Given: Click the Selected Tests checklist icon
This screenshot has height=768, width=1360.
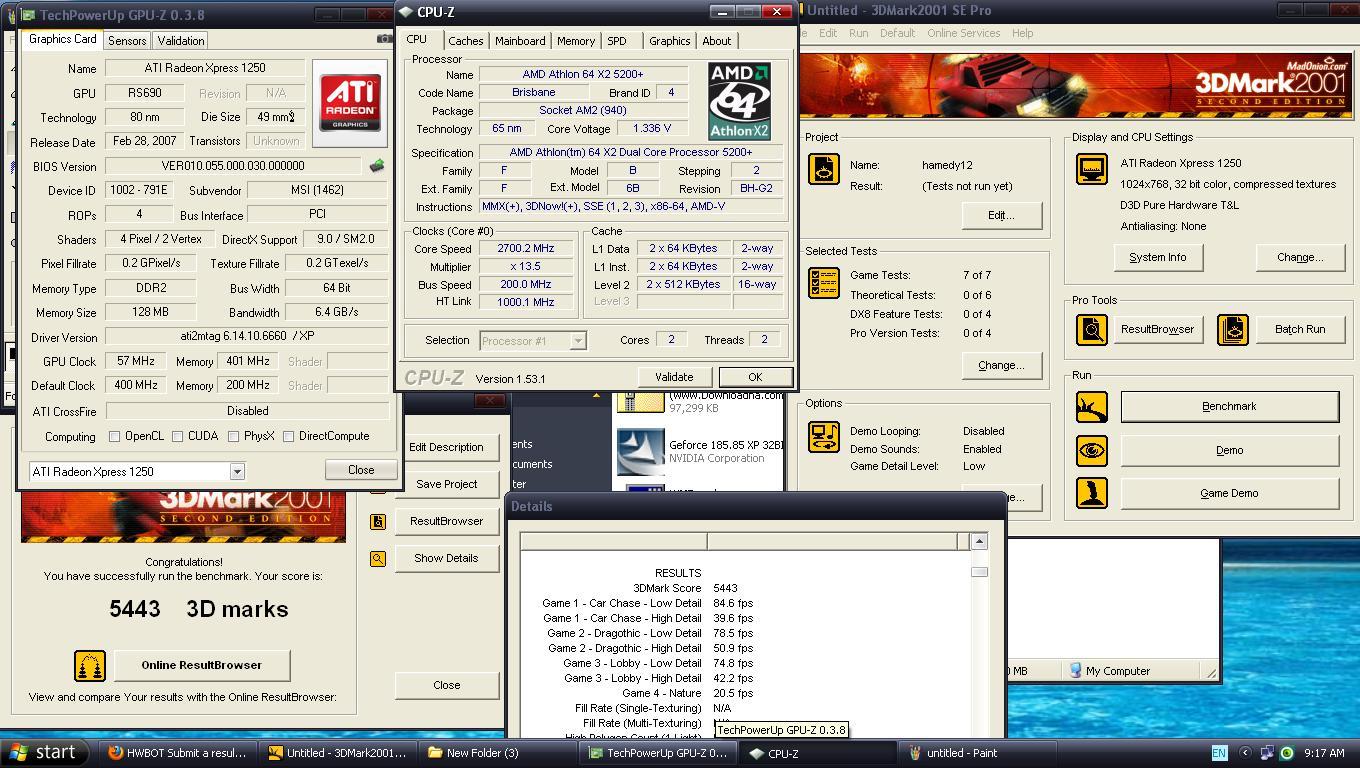Looking at the screenshot, I should (823, 283).
